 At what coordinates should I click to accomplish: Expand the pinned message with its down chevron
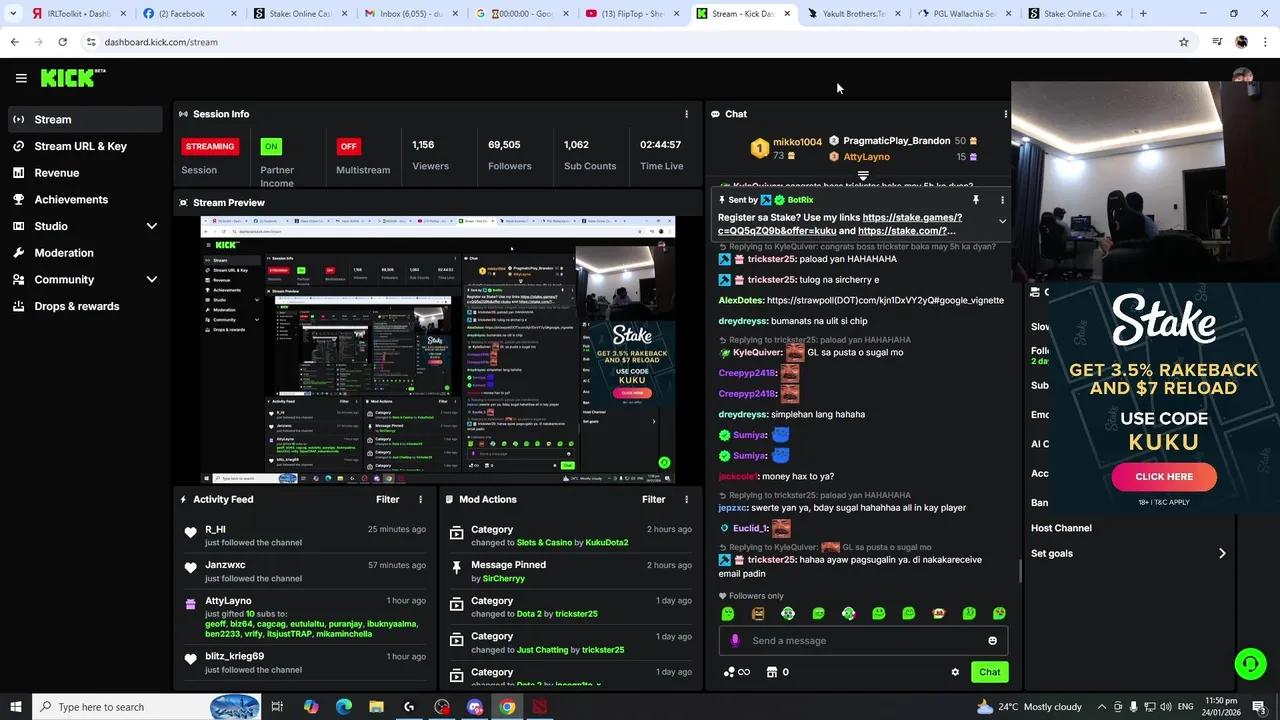1002,221
